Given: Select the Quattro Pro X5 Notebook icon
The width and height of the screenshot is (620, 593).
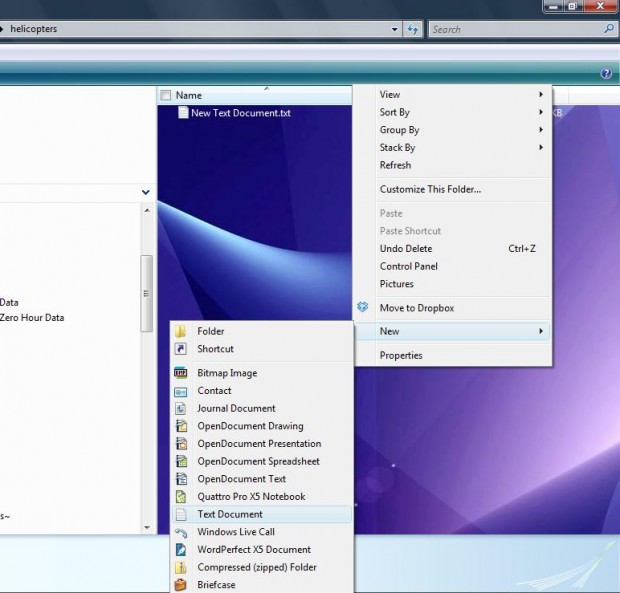Looking at the screenshot, I should [181, 497].
